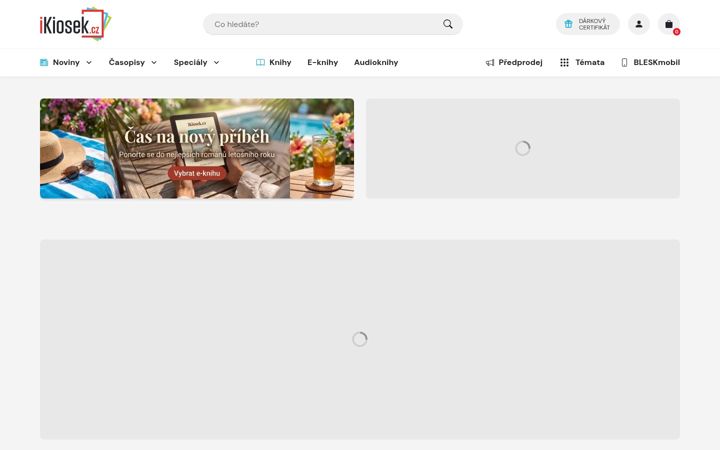The height and width of the screenshot is (450, 720).
Task: Click the gift icon in Dárkový certifikát
Action: click(x=568, y=24)
